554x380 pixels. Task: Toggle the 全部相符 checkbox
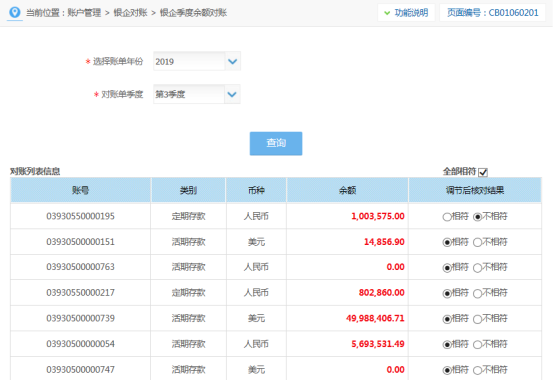pos(483,172)
